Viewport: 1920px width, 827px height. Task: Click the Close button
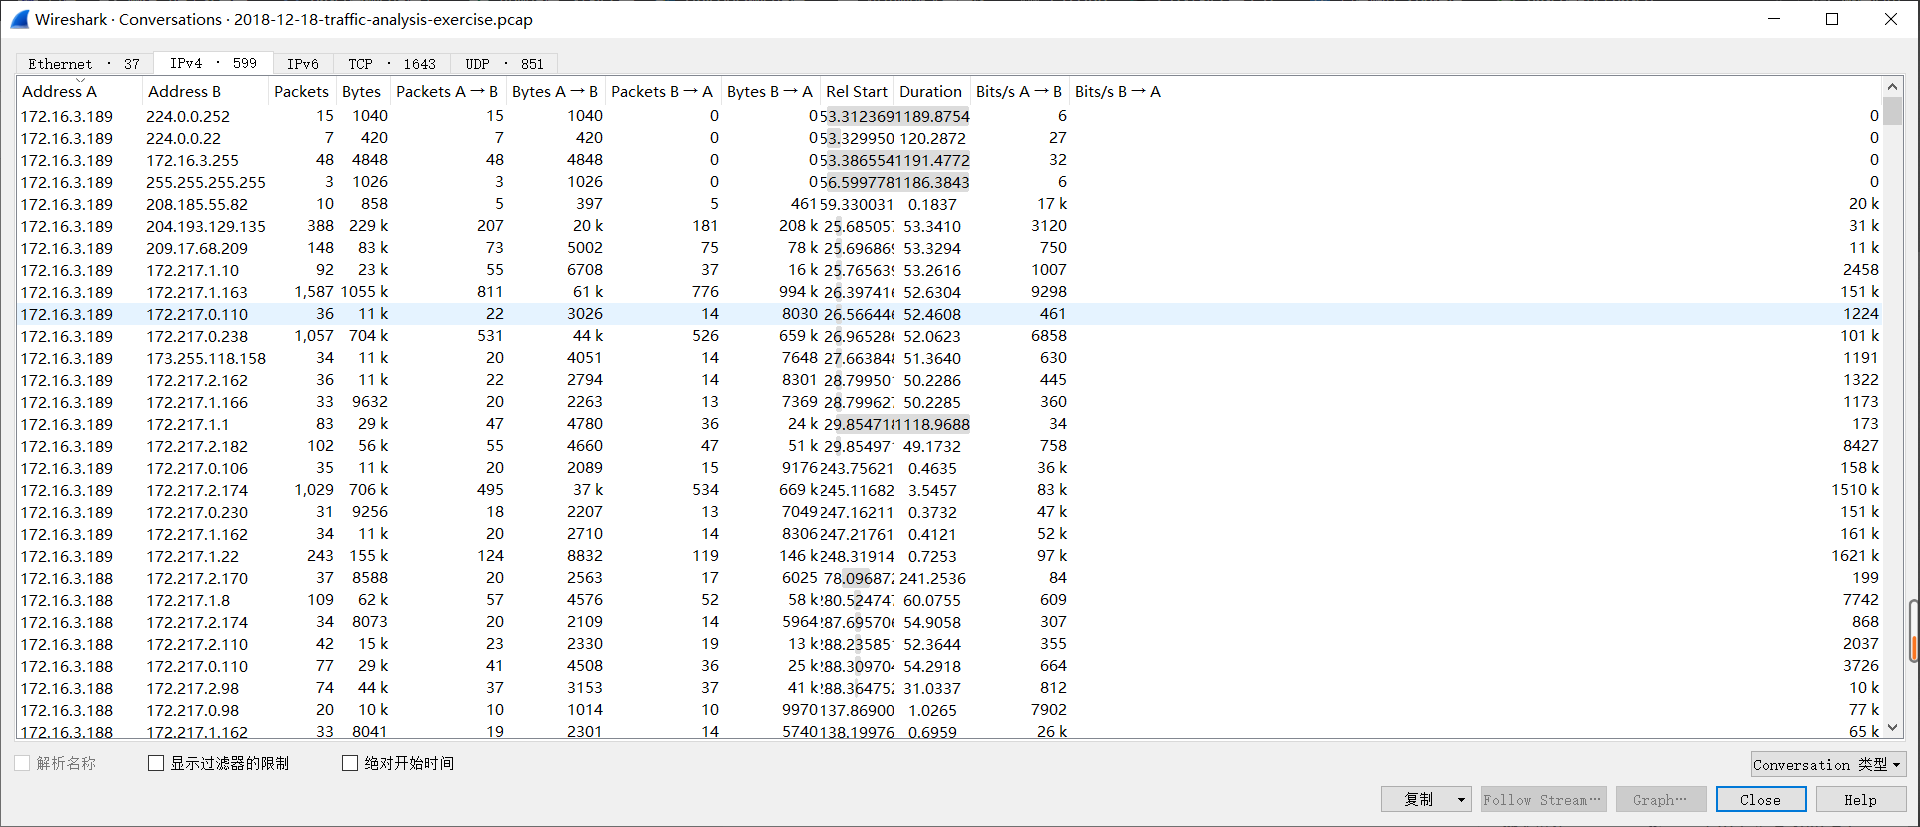coord(1760,799)
